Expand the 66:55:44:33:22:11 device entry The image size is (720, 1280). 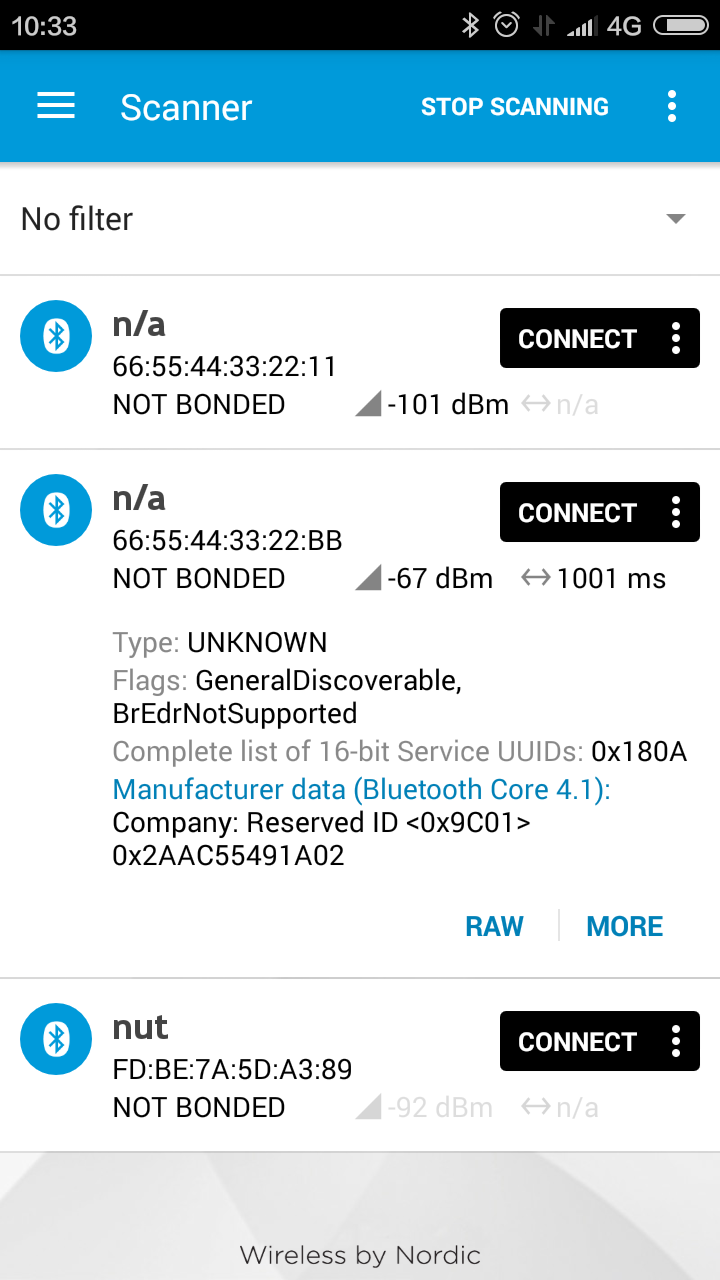[360, 362]
